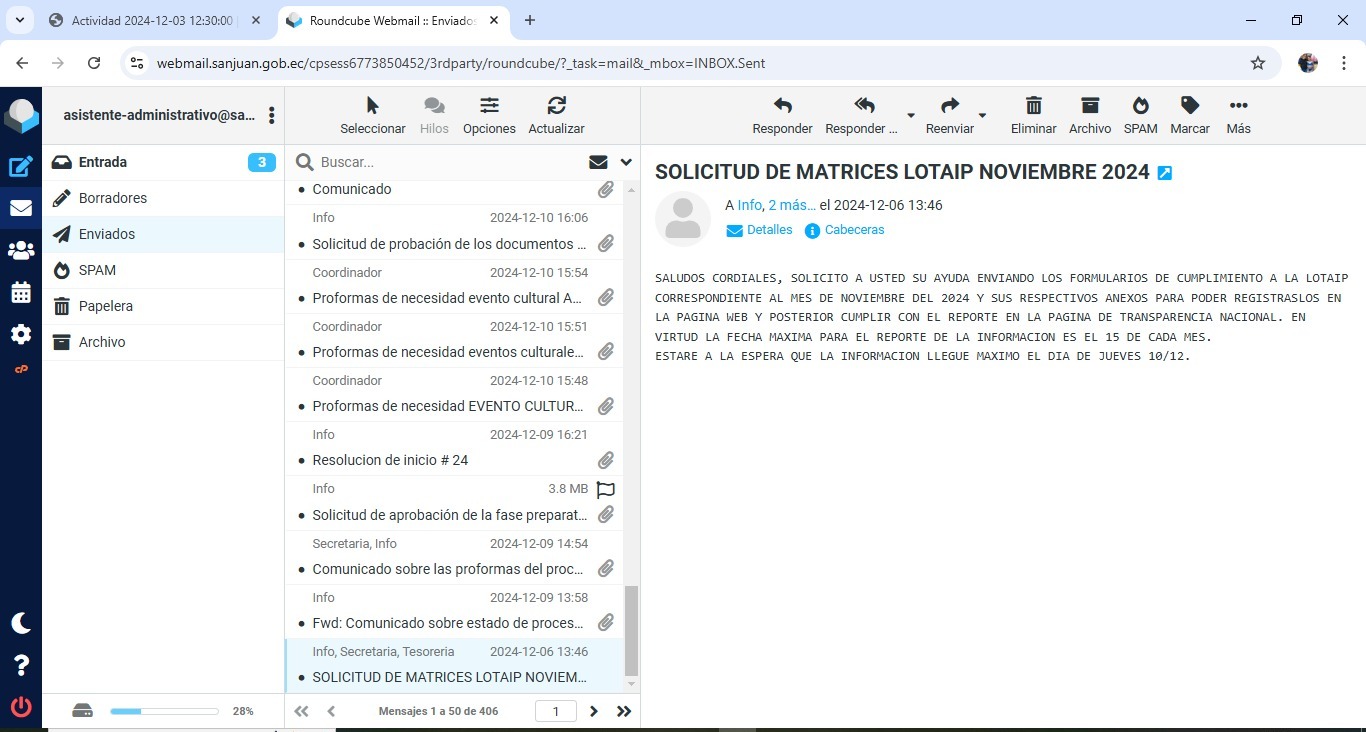Switch to the Actividad browser tab
Screen dimensions: 1366x732
pos(152,20)
